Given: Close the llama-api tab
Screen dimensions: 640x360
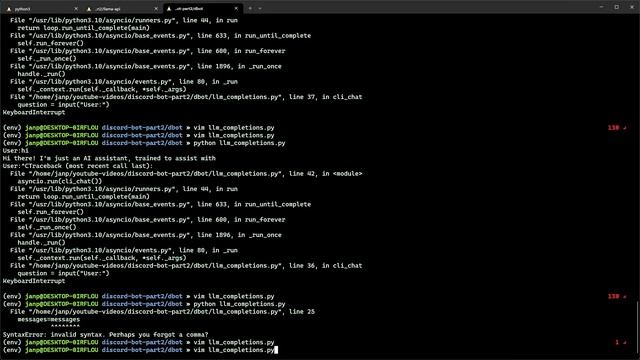Looking at the screenshot, I should coord(156,9).
